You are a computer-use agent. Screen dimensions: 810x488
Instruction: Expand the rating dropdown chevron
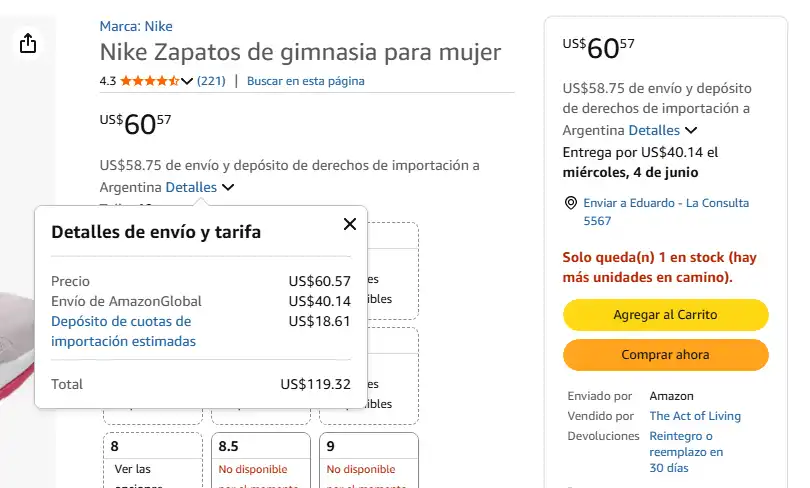point(187,81)
